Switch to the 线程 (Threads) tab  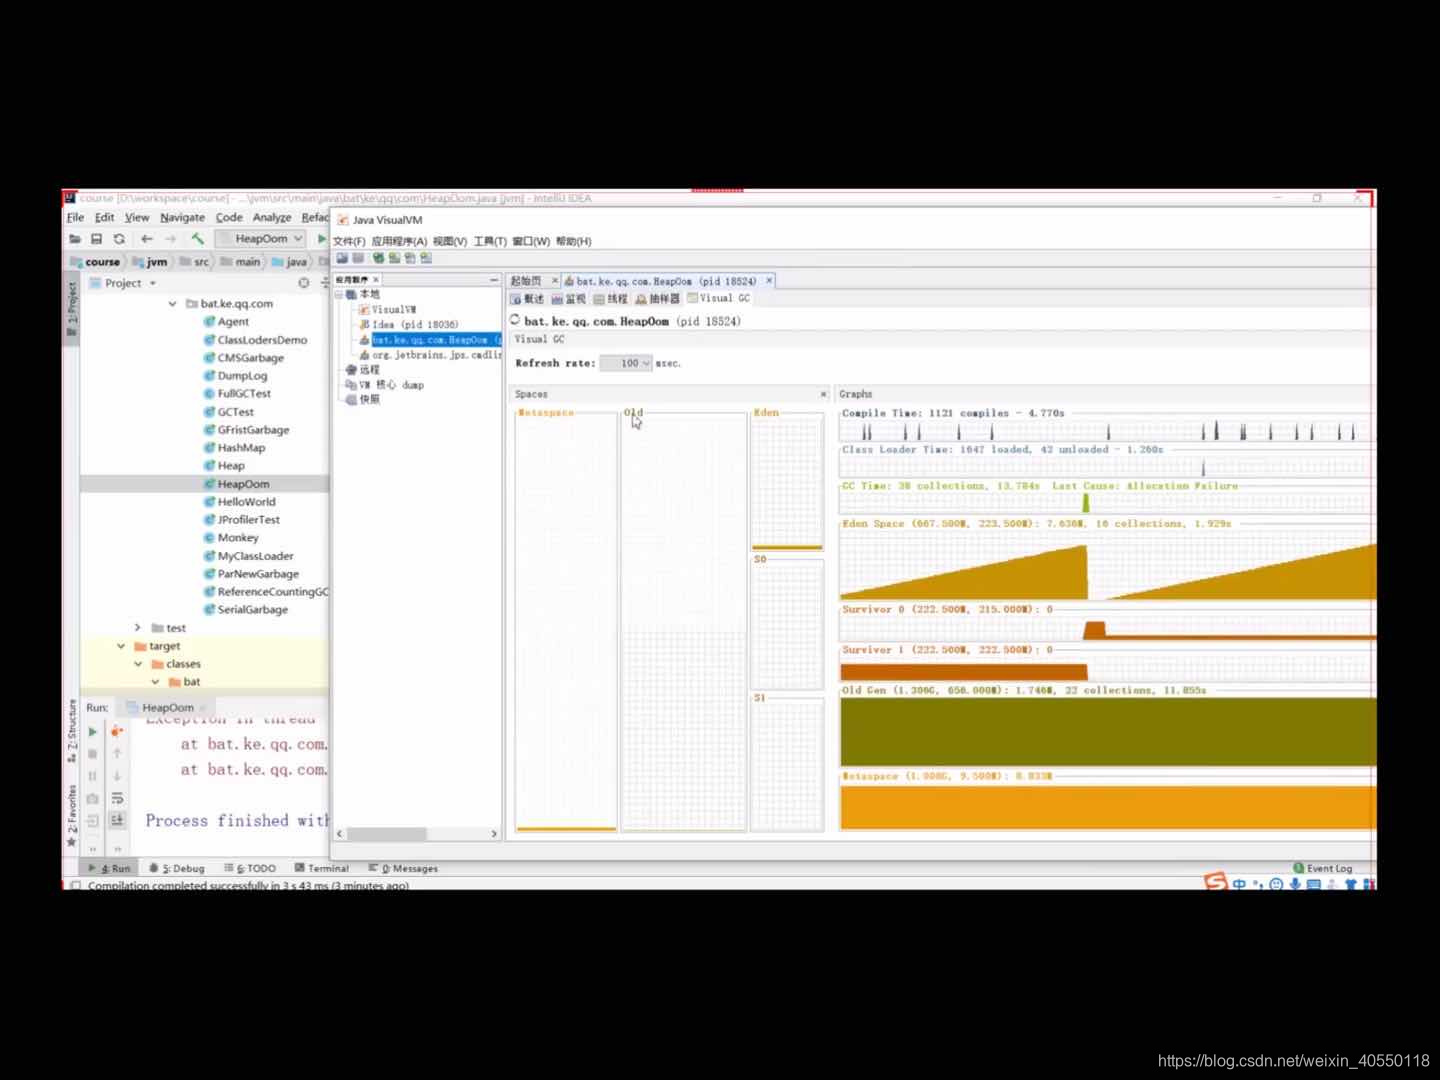click(x=611, y=299)
